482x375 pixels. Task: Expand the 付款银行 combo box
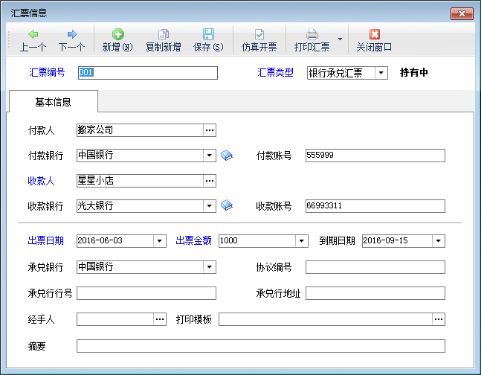pyautogui.click(x=209, y=155)
